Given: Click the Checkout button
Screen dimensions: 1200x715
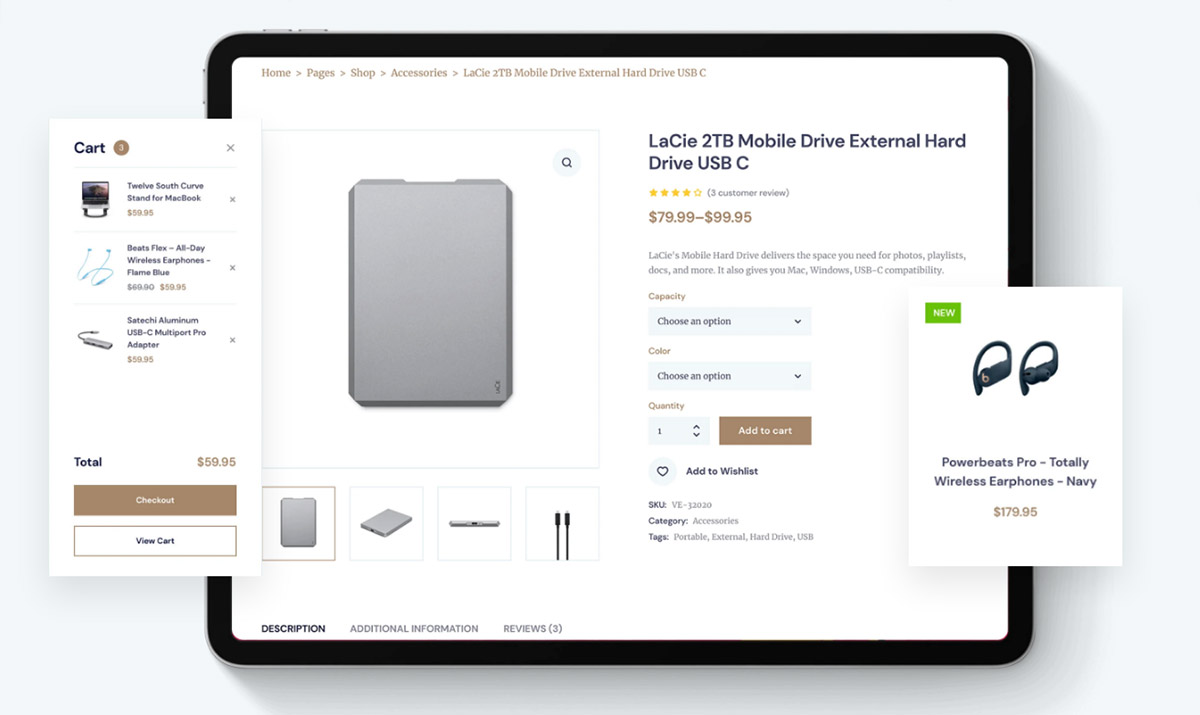Looking at the screenshot, I should (x=155, y=500).
